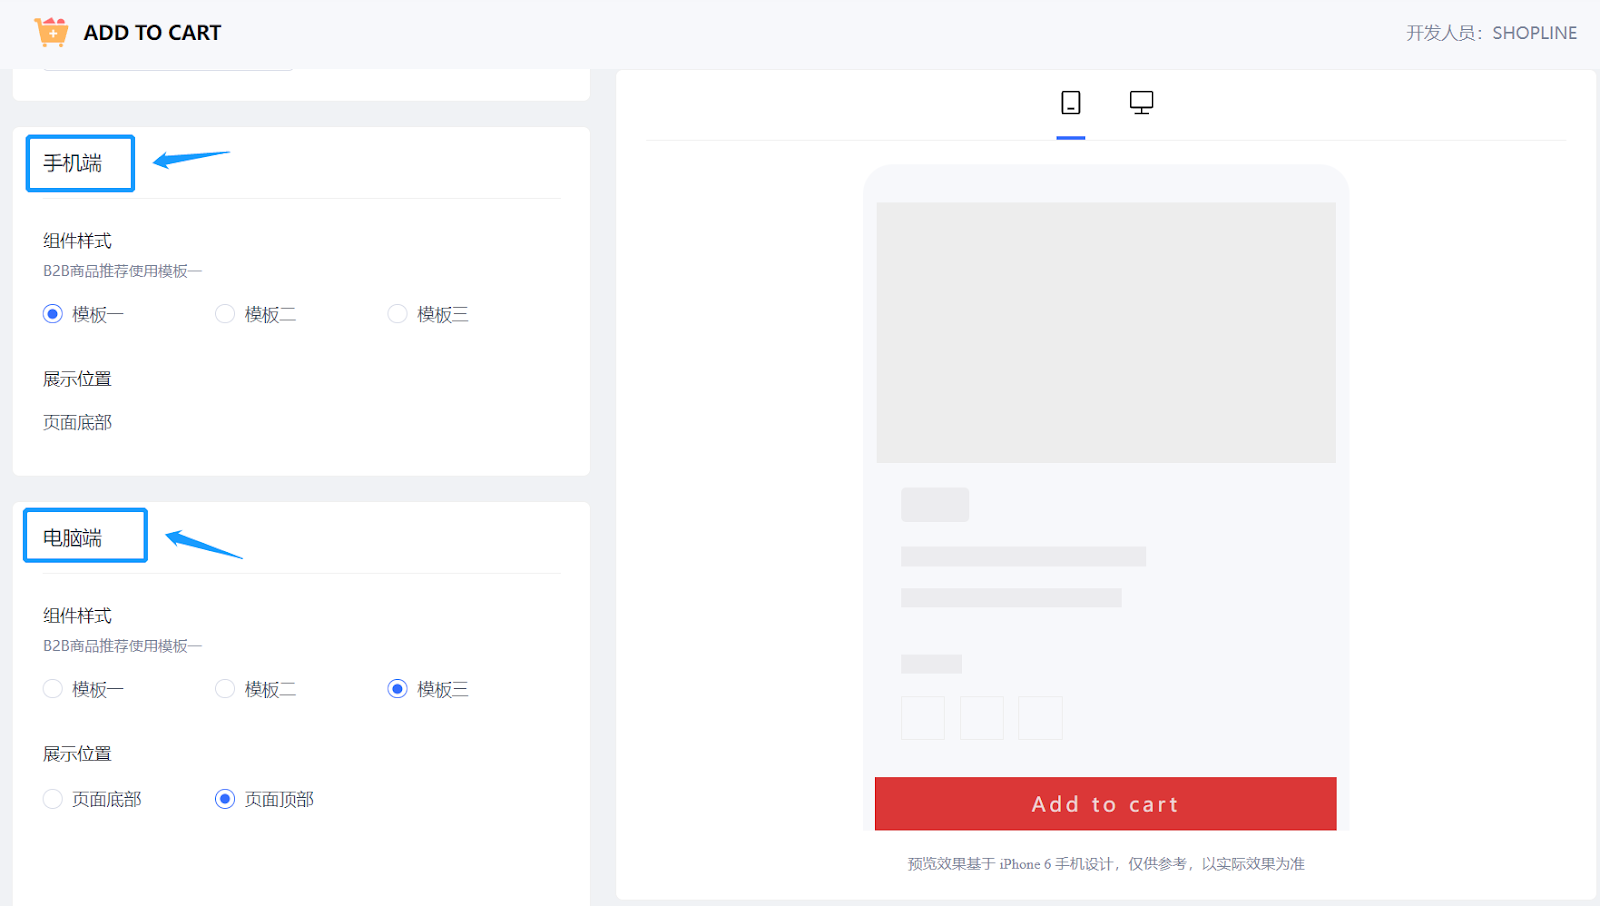Image resolution: width=1600 pixels, height=906 pixels.
Task: Switch to desktop monitor preview icon
Action: click(1141, 103)
